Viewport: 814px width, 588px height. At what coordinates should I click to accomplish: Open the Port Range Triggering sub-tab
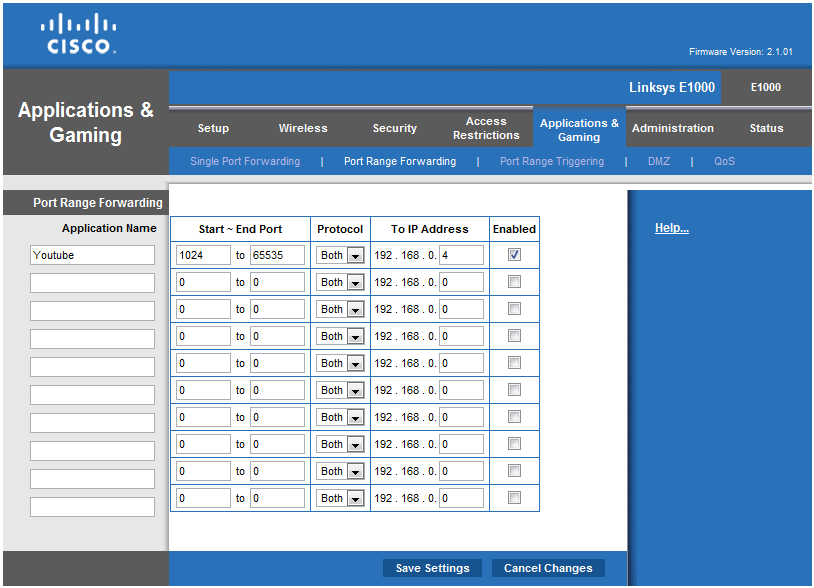552,161
